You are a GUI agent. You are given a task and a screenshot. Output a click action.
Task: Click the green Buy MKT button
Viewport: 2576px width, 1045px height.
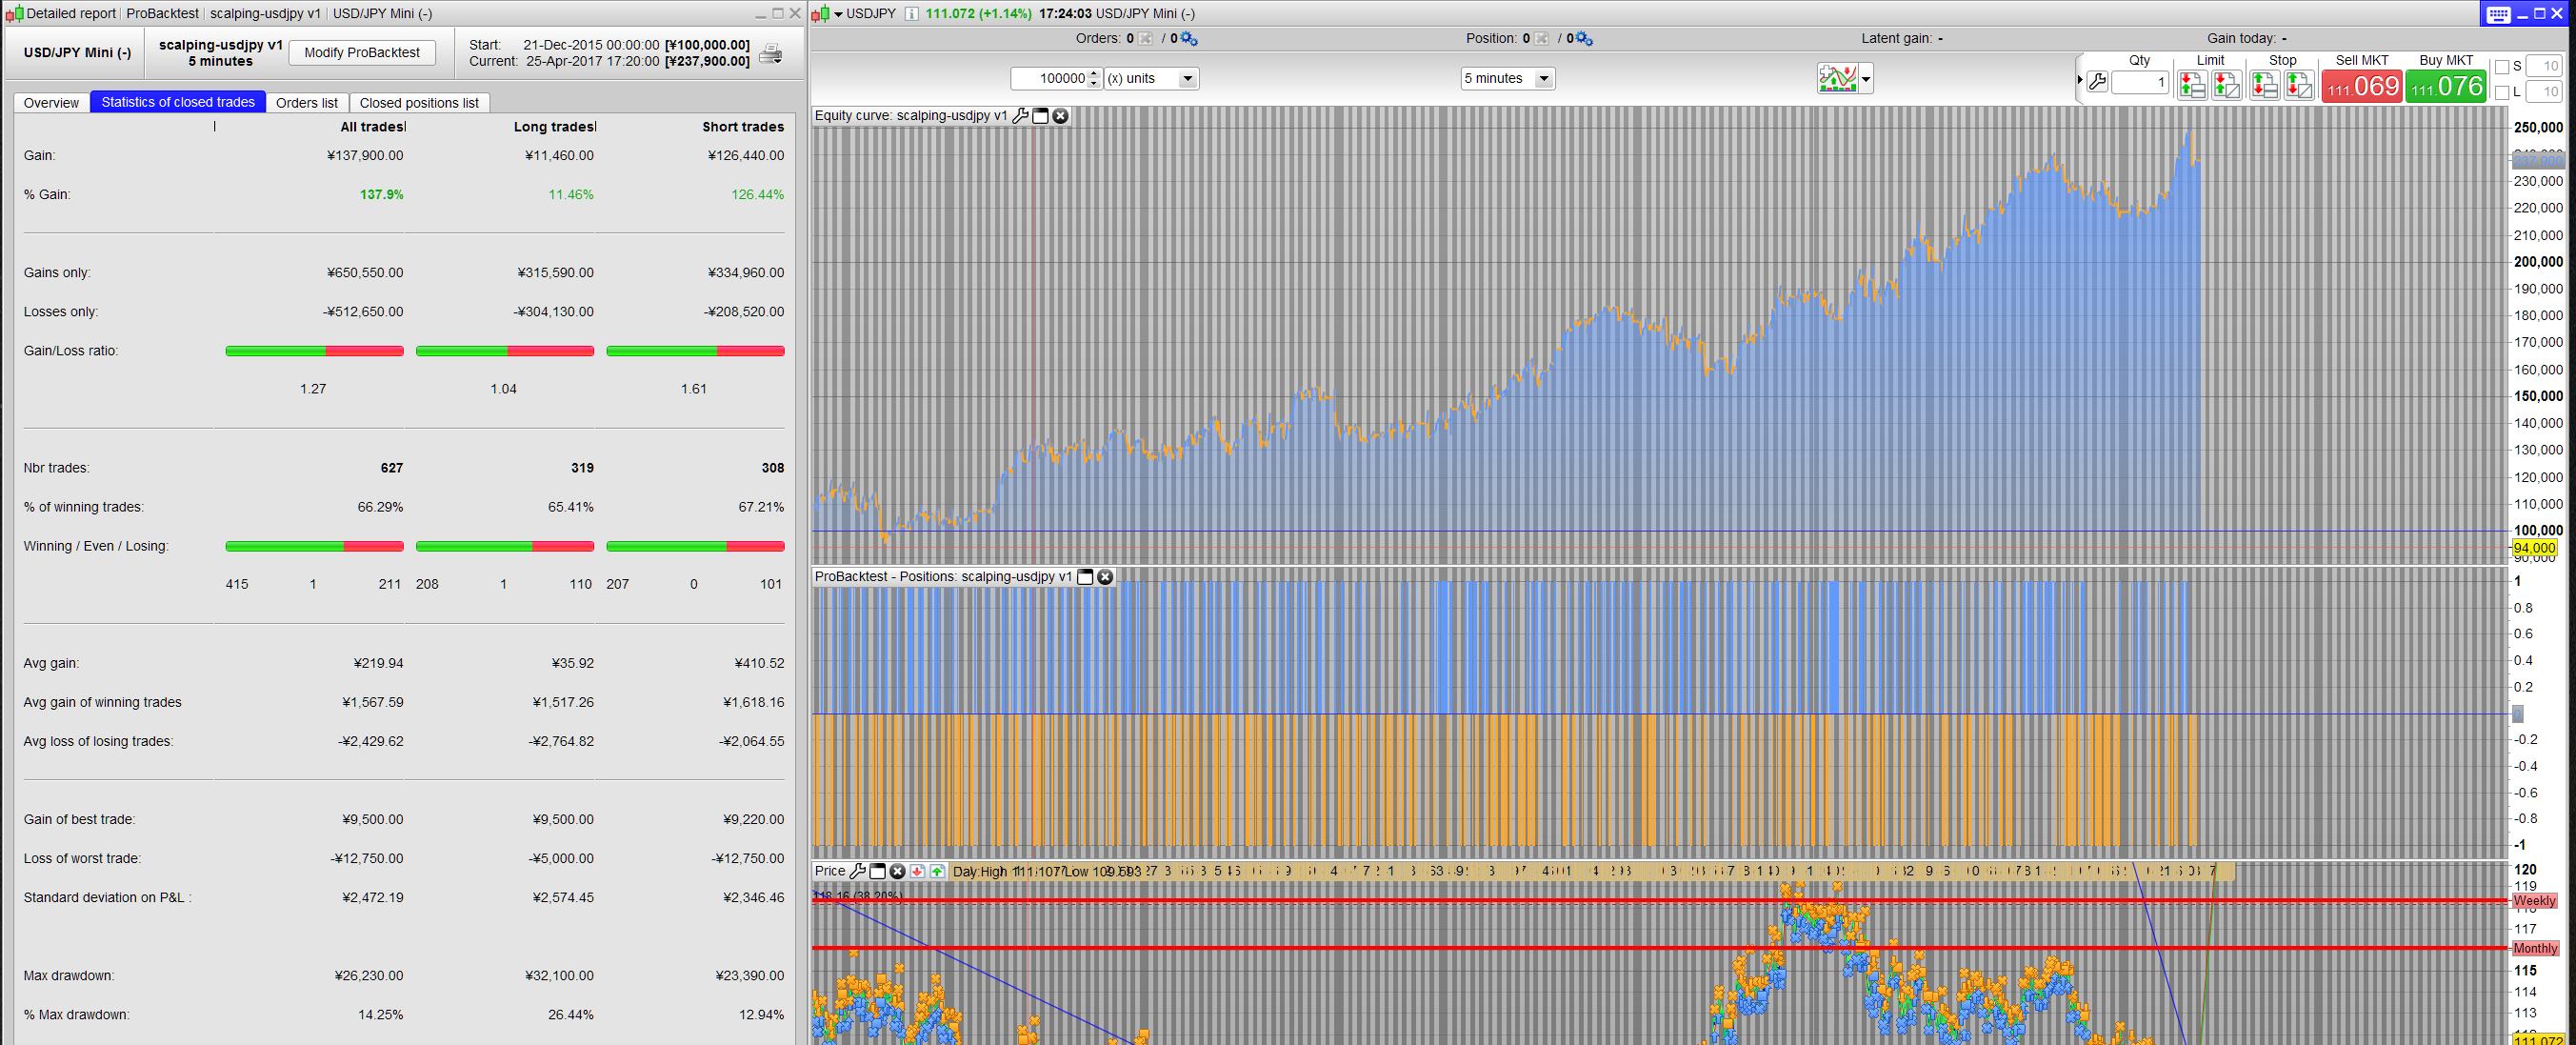coord(2446,86)
